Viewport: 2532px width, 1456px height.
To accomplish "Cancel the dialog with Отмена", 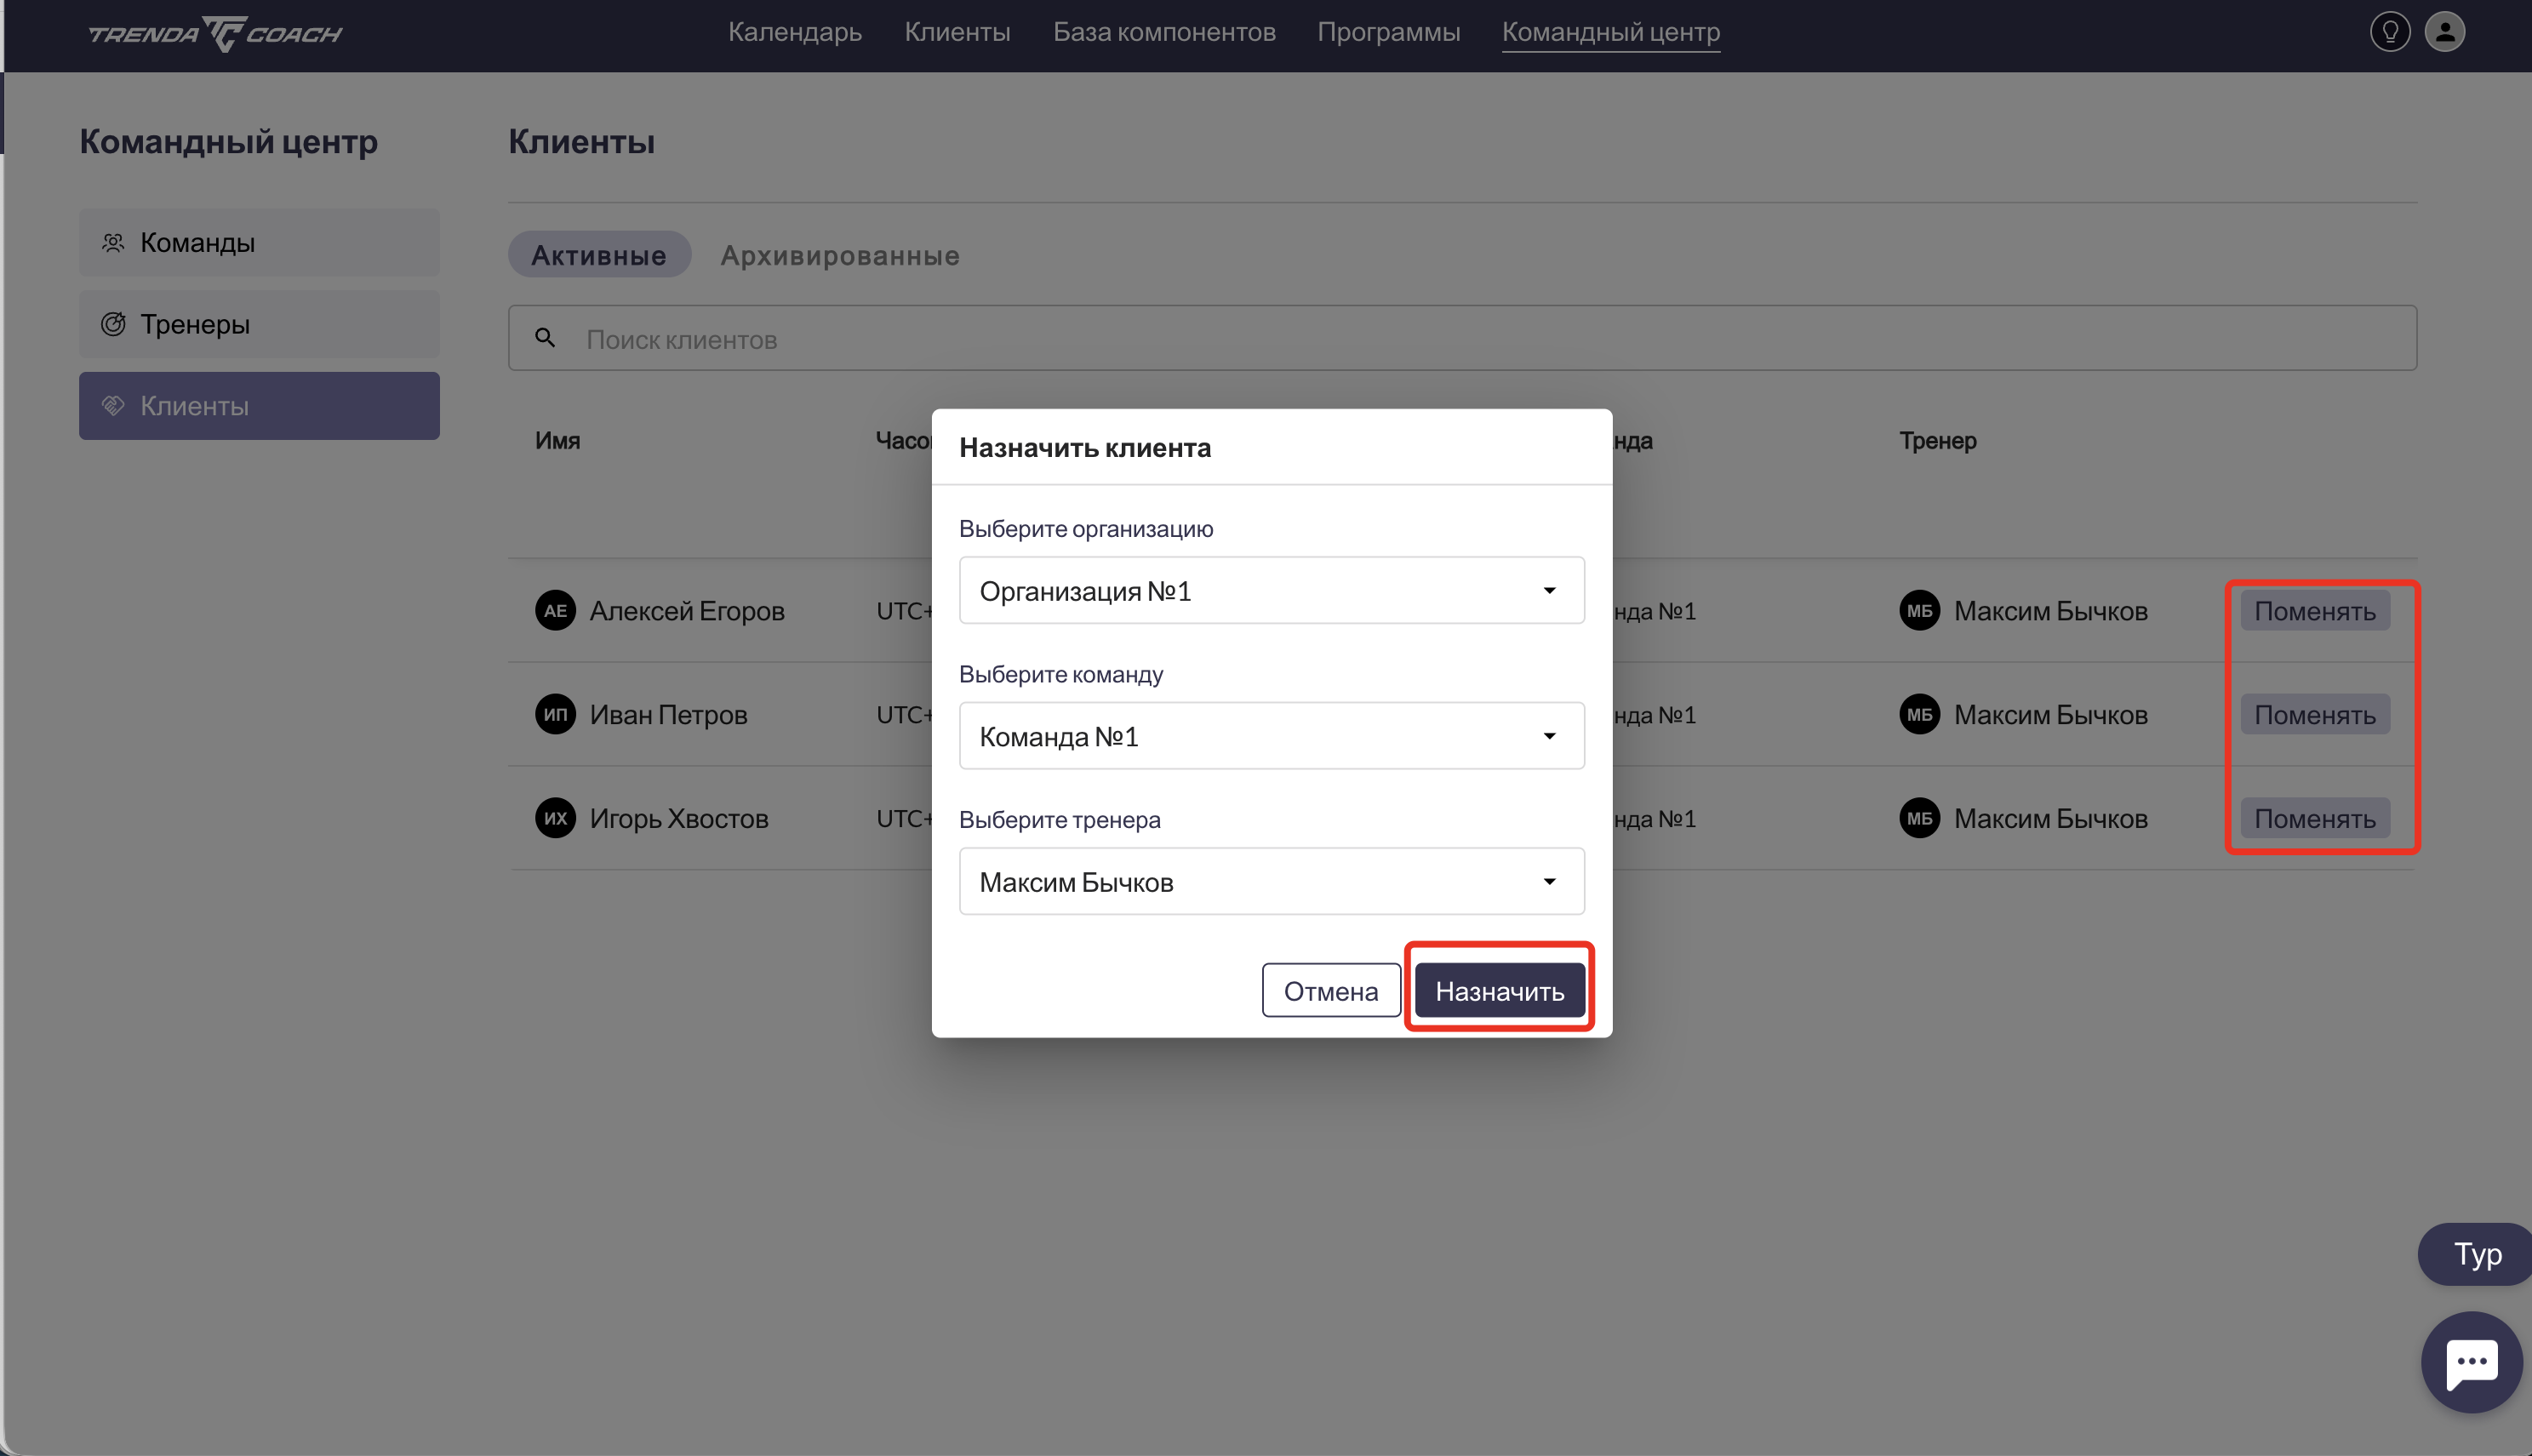I will pos(1330,991).
